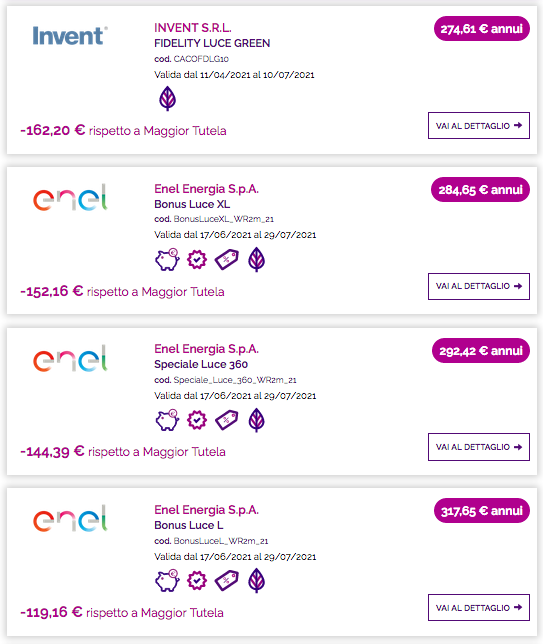The height and width of the screenshot is (644, 543).
Task: Click the 317,65 € annui price badge
Action: pos(482,511)
